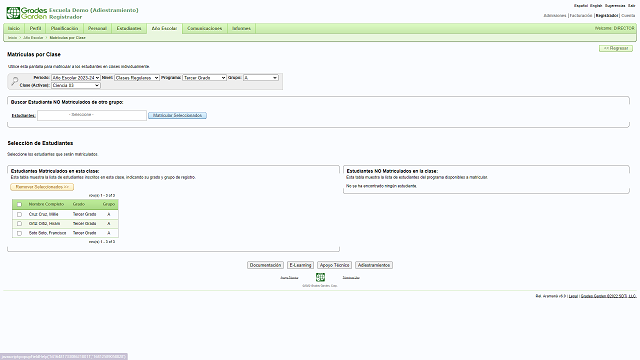Screen dimensions: 640x360
Task: Click the name Soto Soto, Francisco
Action: (47, 233)
